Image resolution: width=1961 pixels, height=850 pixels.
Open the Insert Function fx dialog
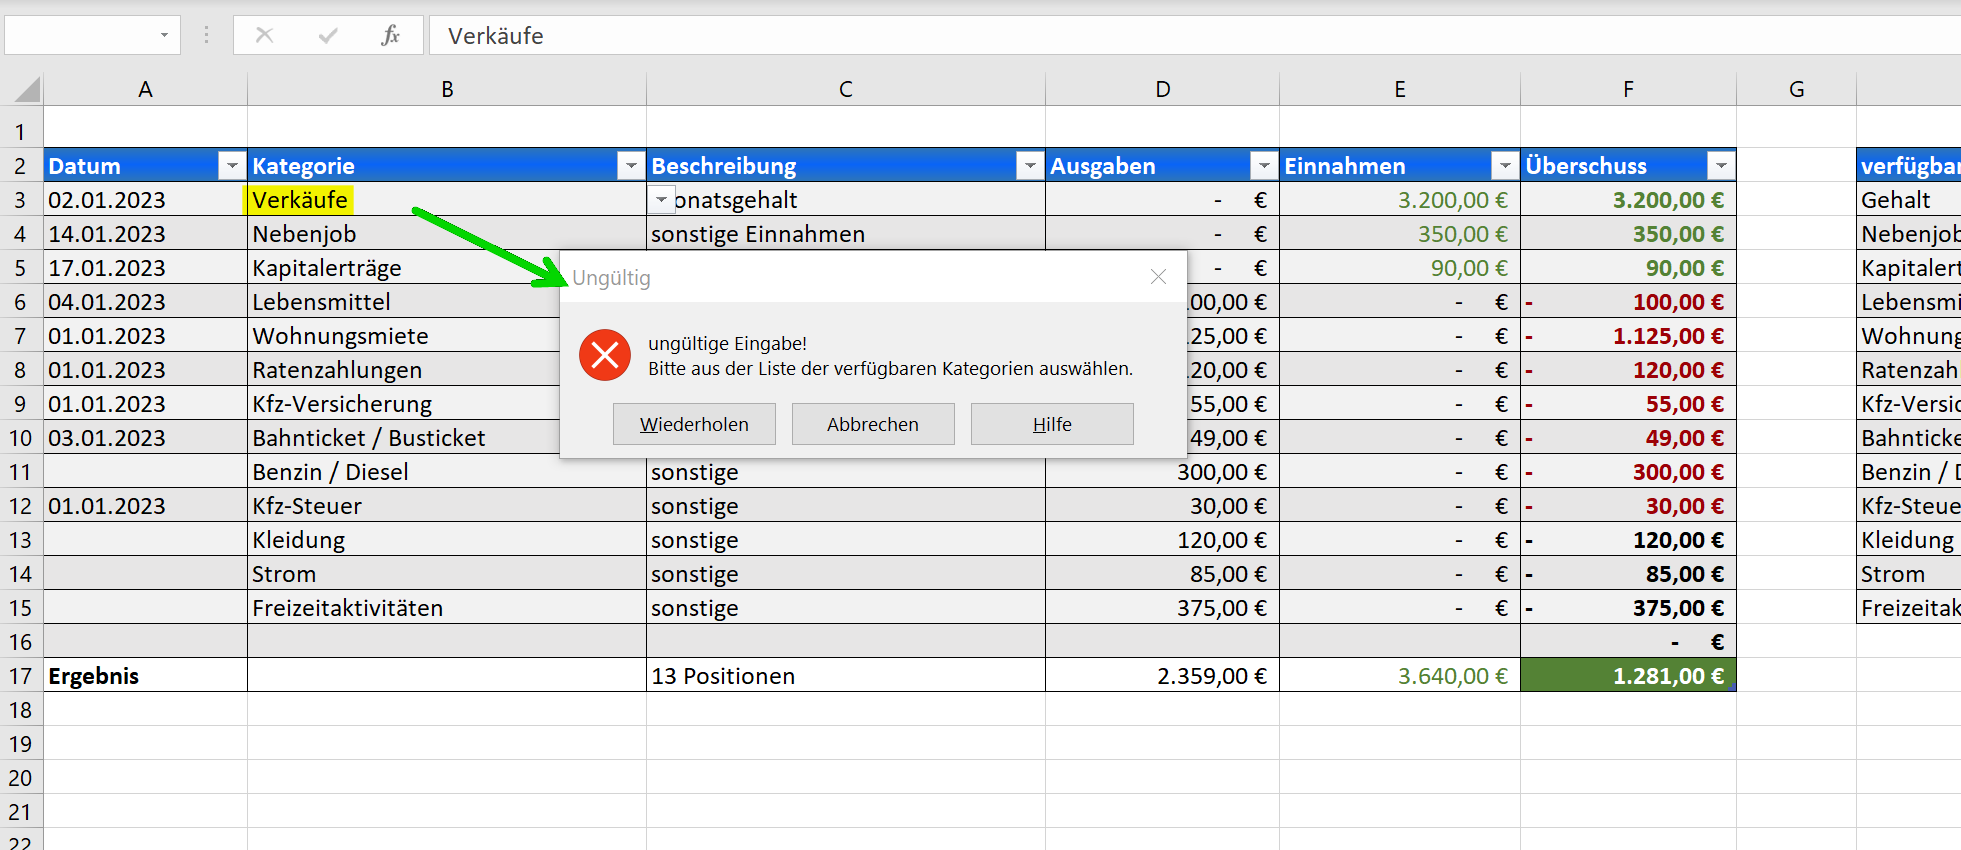390,35
